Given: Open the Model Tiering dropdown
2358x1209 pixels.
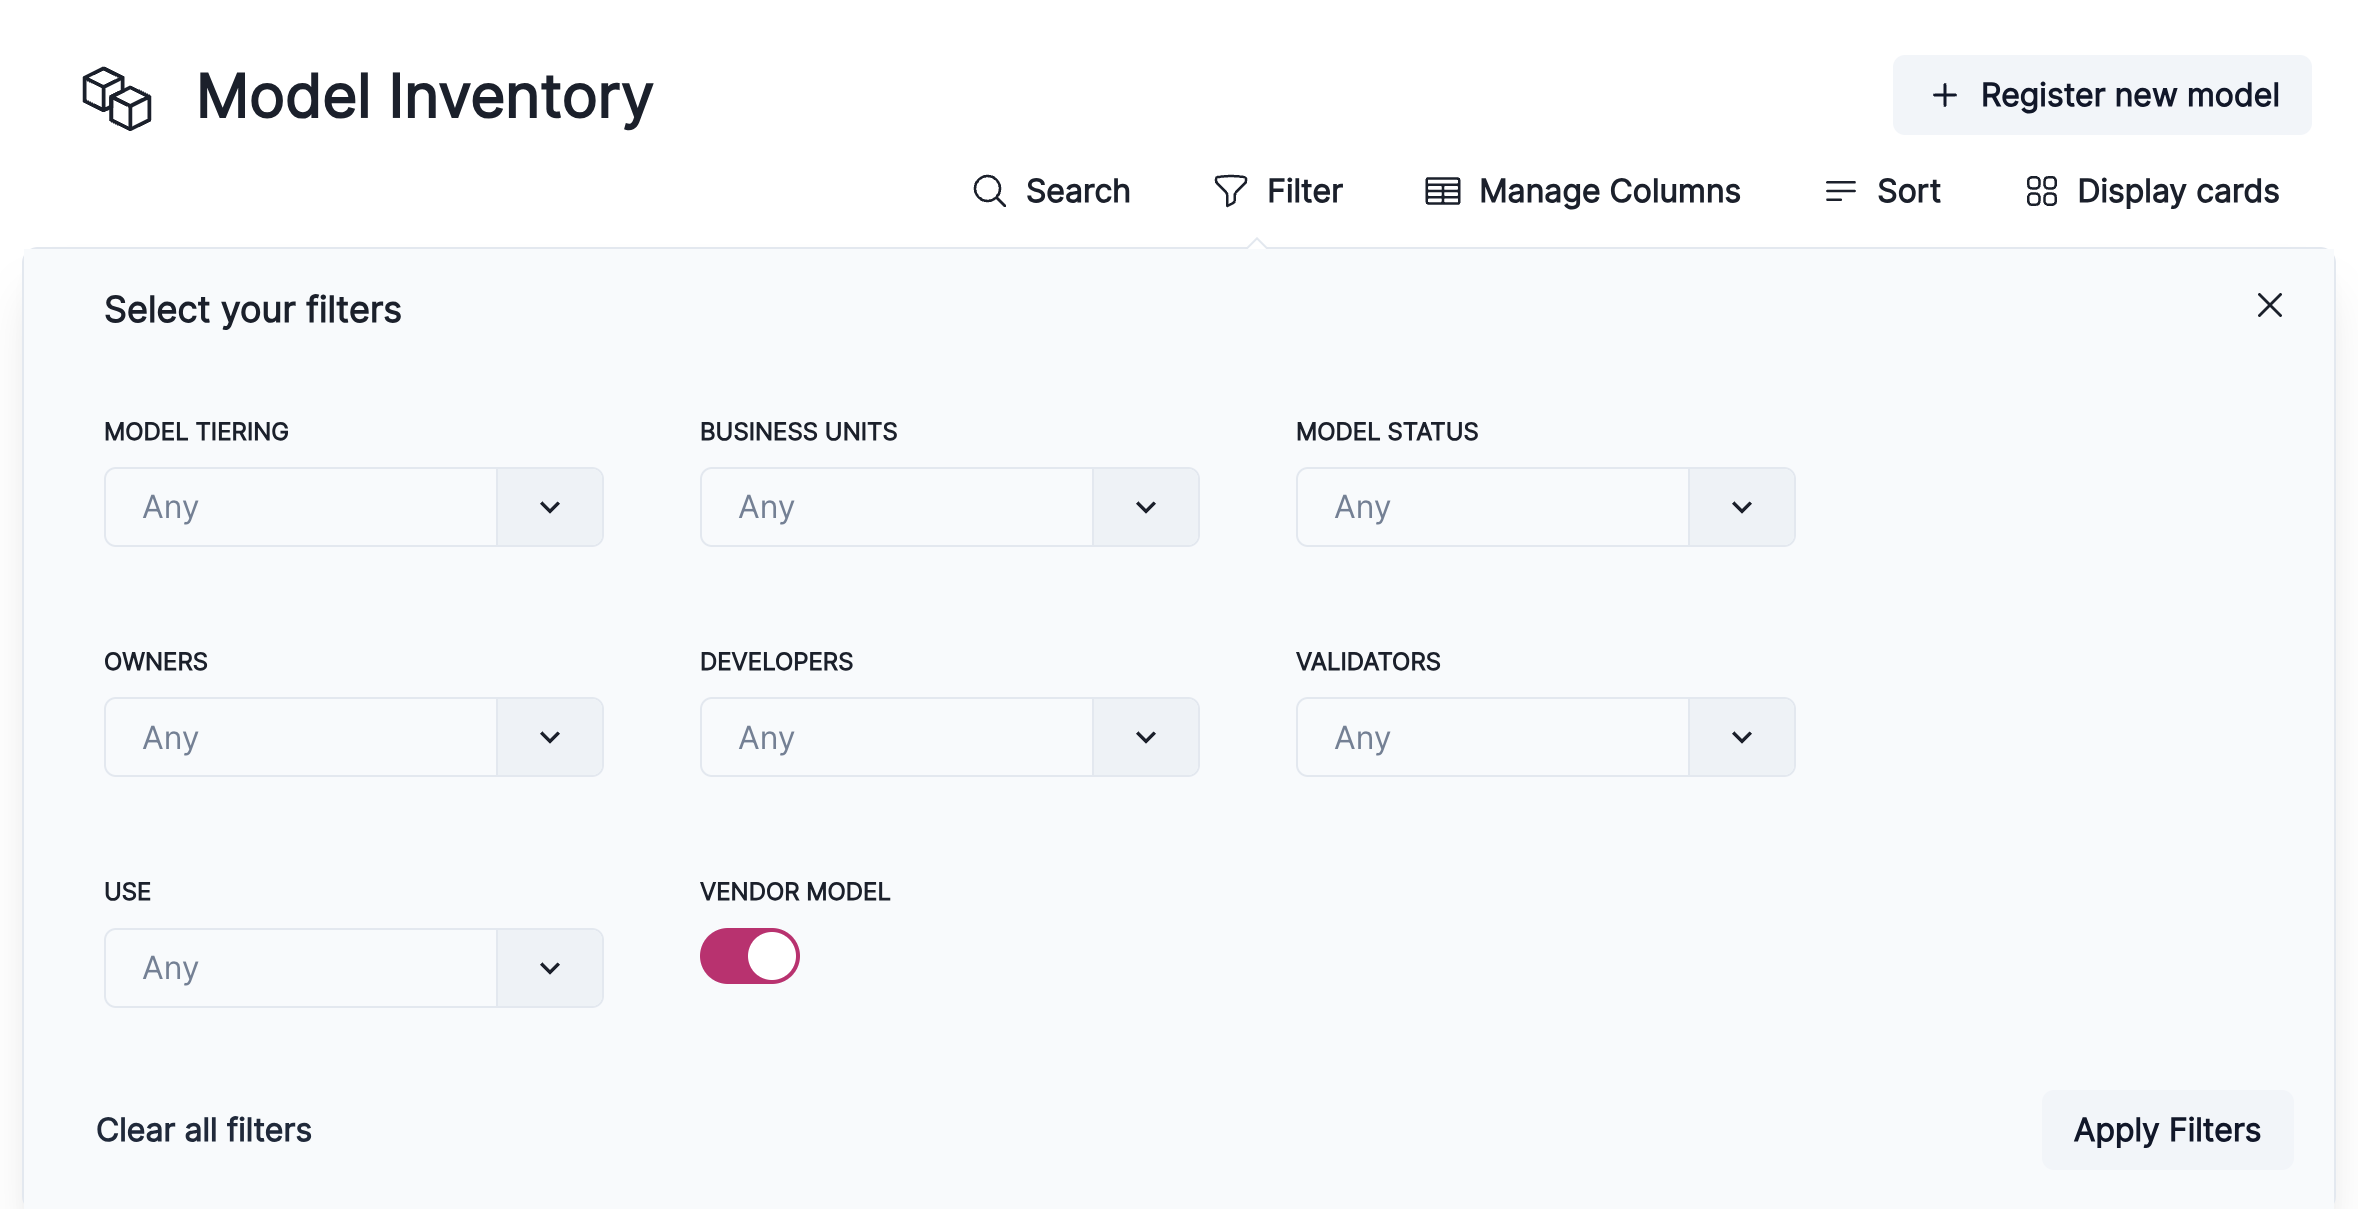Looking at the screenshot, I should pos(549,507).
